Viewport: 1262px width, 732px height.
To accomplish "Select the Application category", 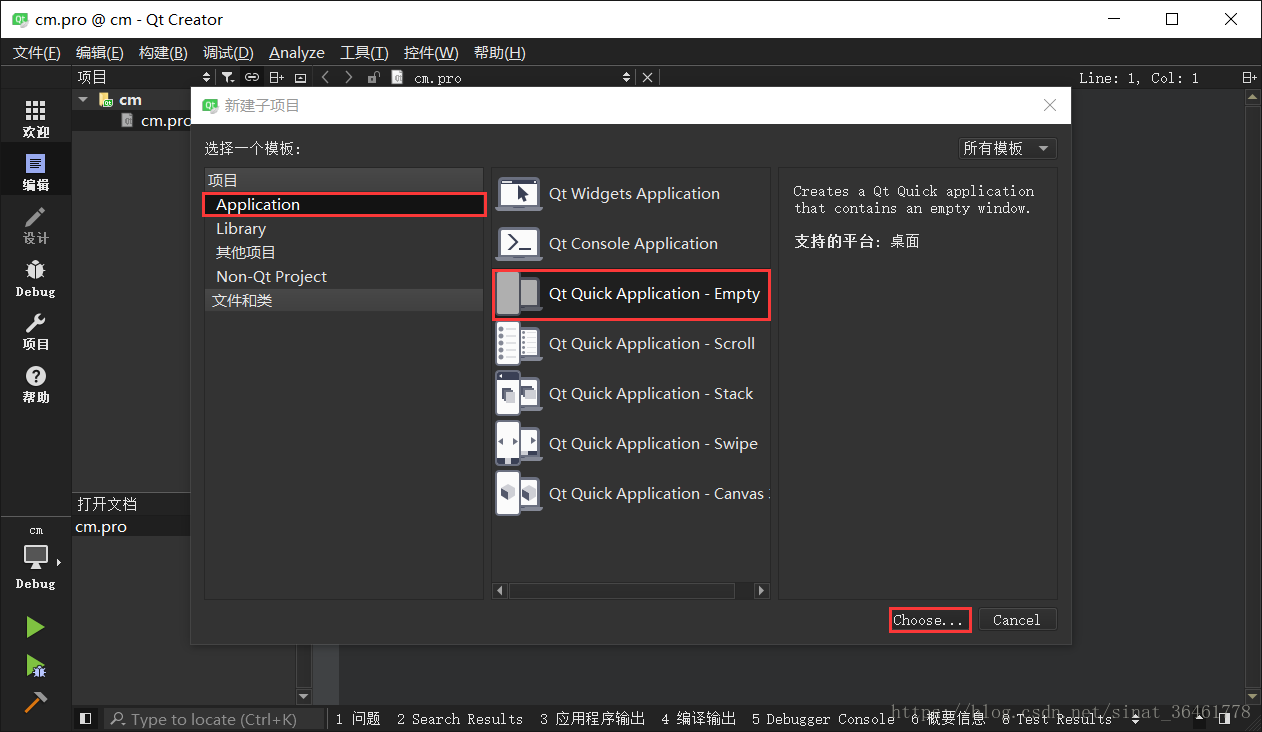I will (344, 204).
